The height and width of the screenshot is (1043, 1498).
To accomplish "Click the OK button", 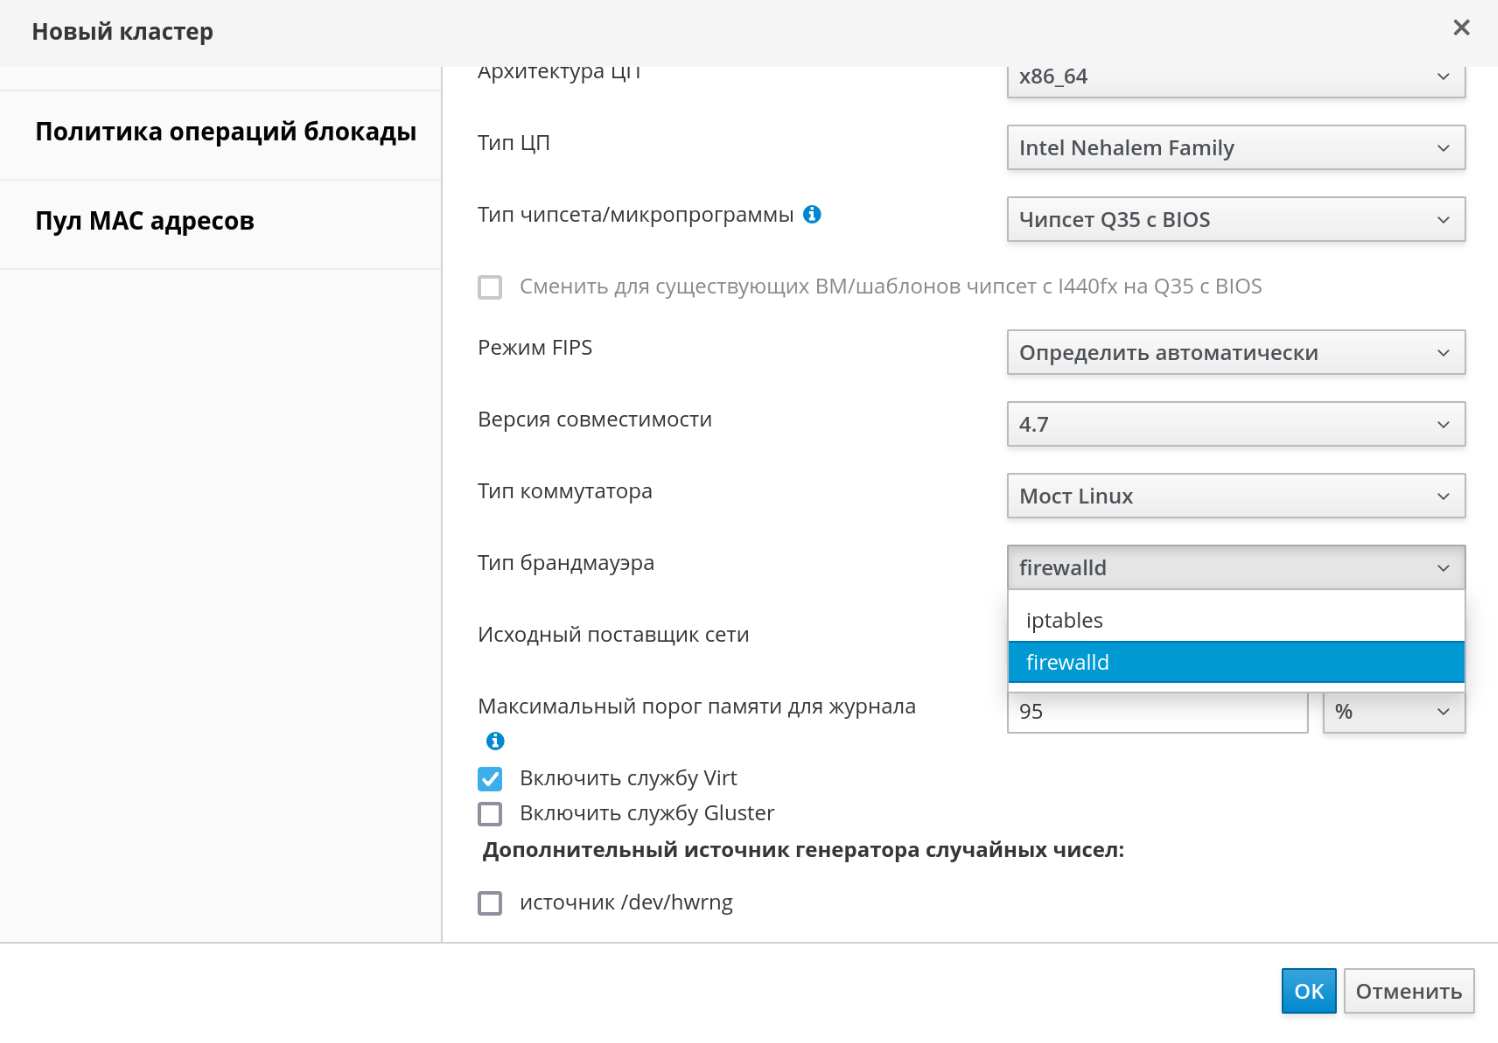I will click(x=1308, y=991).
